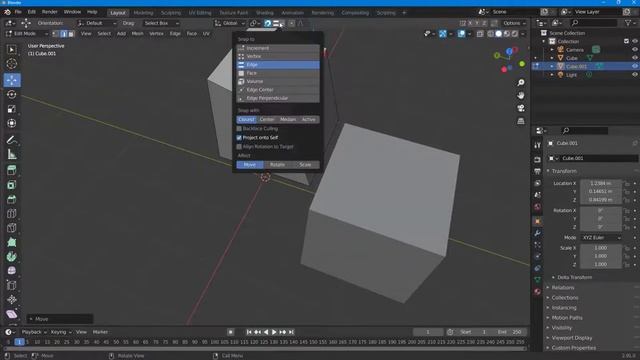This screenshot has width=640, height=360.
Task: Click the timeline Play button
Action: tap(274, 332)
